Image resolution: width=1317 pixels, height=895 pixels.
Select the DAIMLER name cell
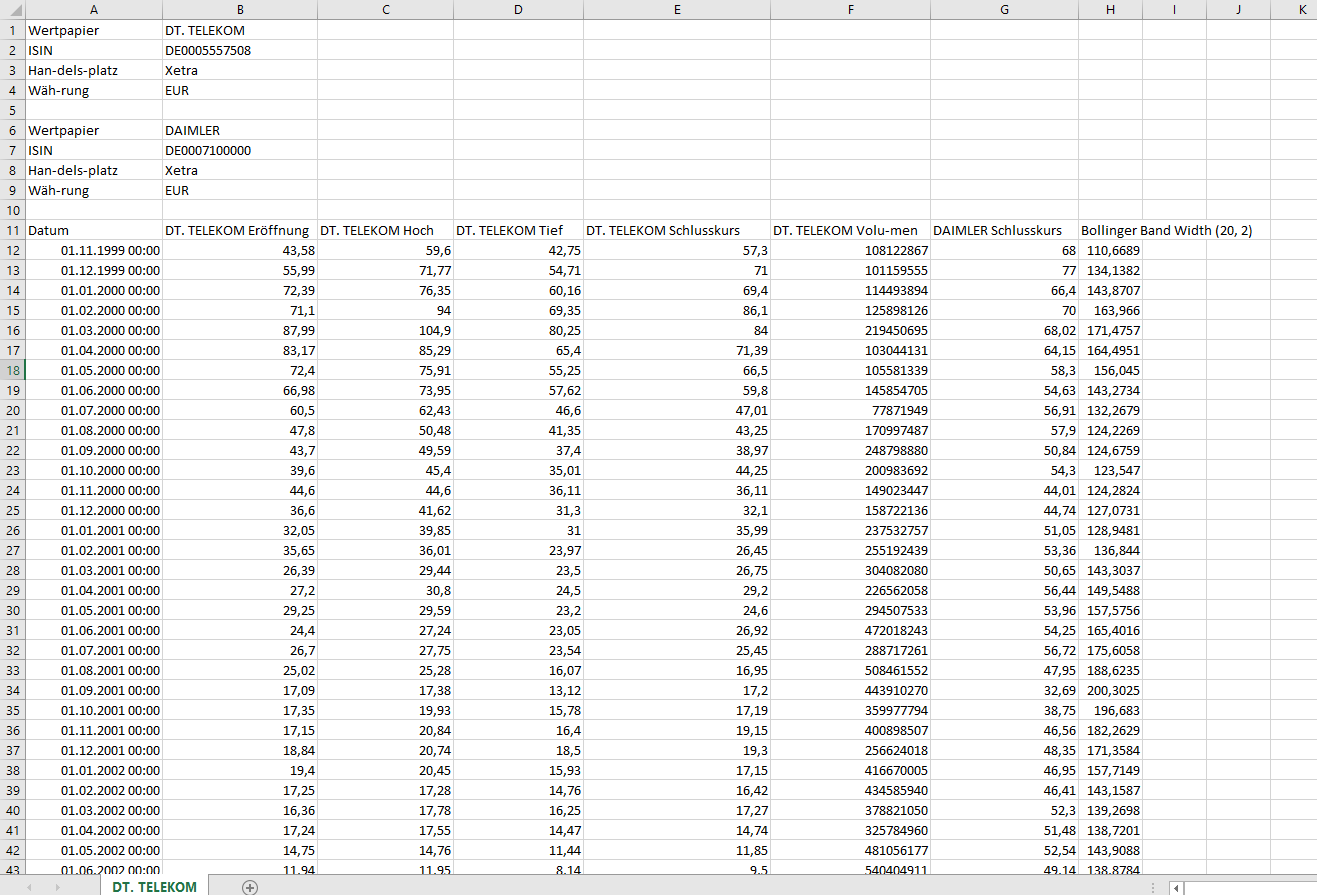click(x=240, y=130)
